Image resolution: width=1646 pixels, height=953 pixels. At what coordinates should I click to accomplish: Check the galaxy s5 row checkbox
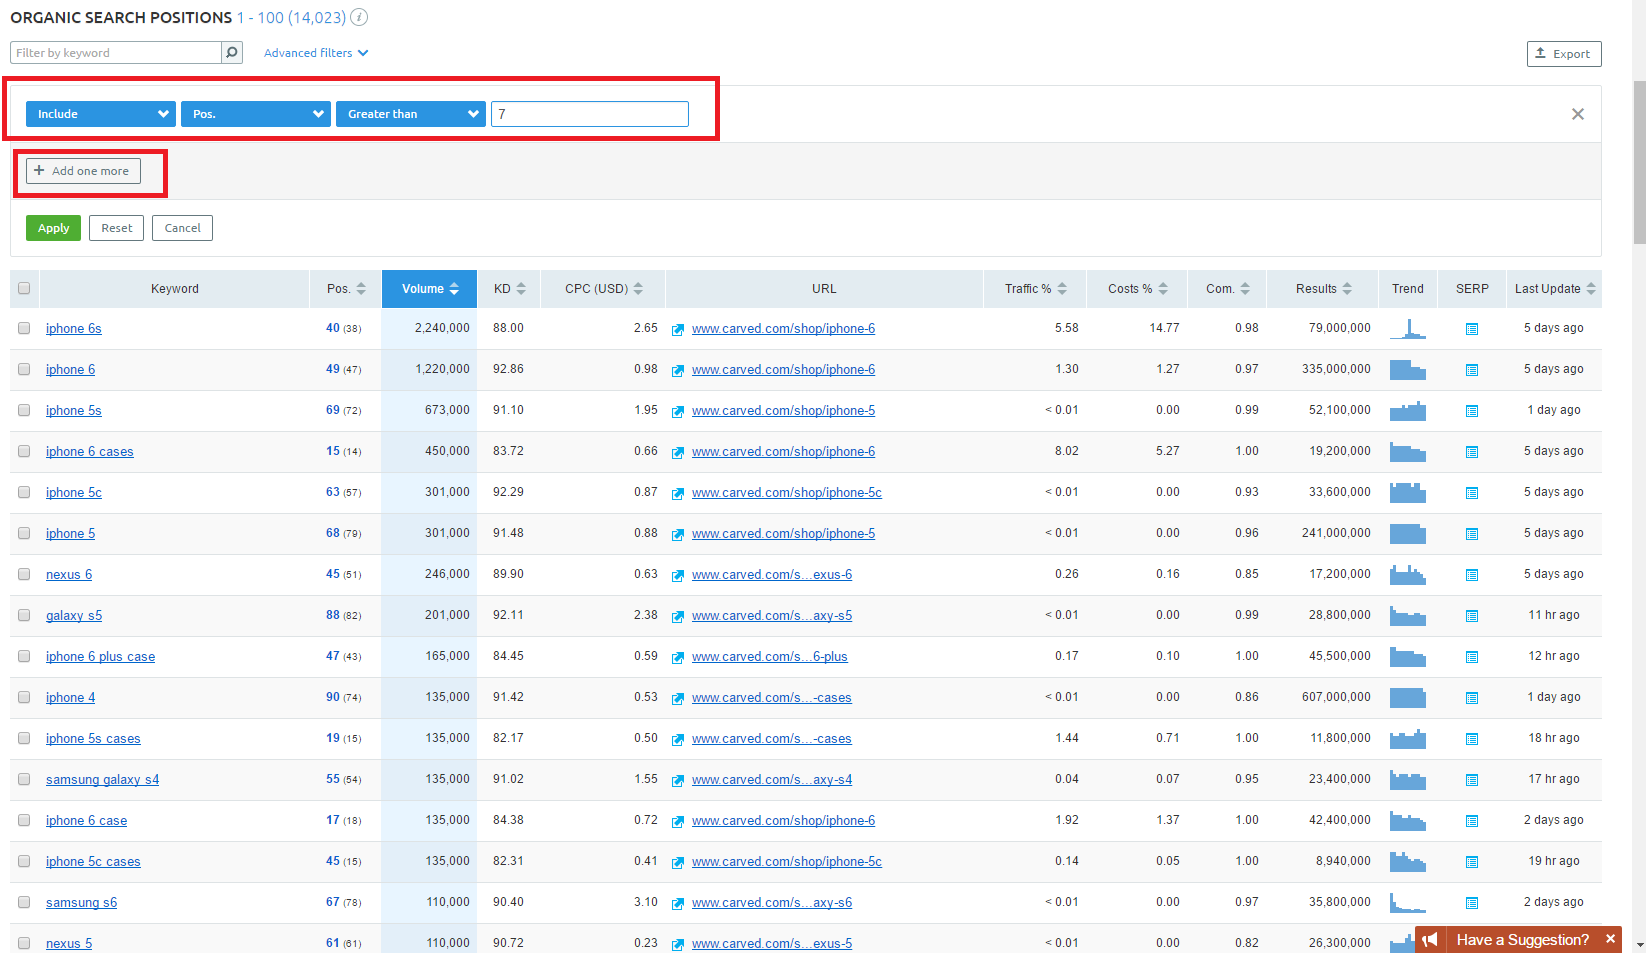pyautogui.click(x=24, y=615)
